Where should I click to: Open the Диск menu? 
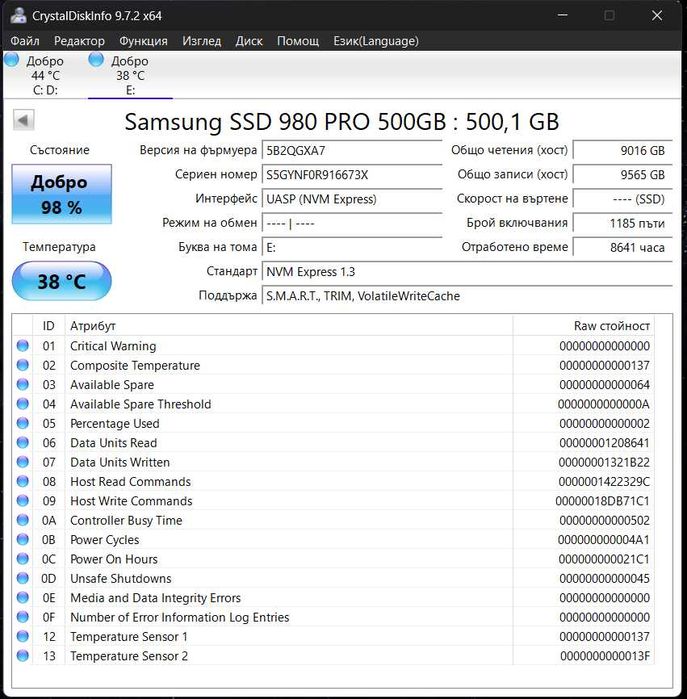pyautogui.click(x=249, y=41)
